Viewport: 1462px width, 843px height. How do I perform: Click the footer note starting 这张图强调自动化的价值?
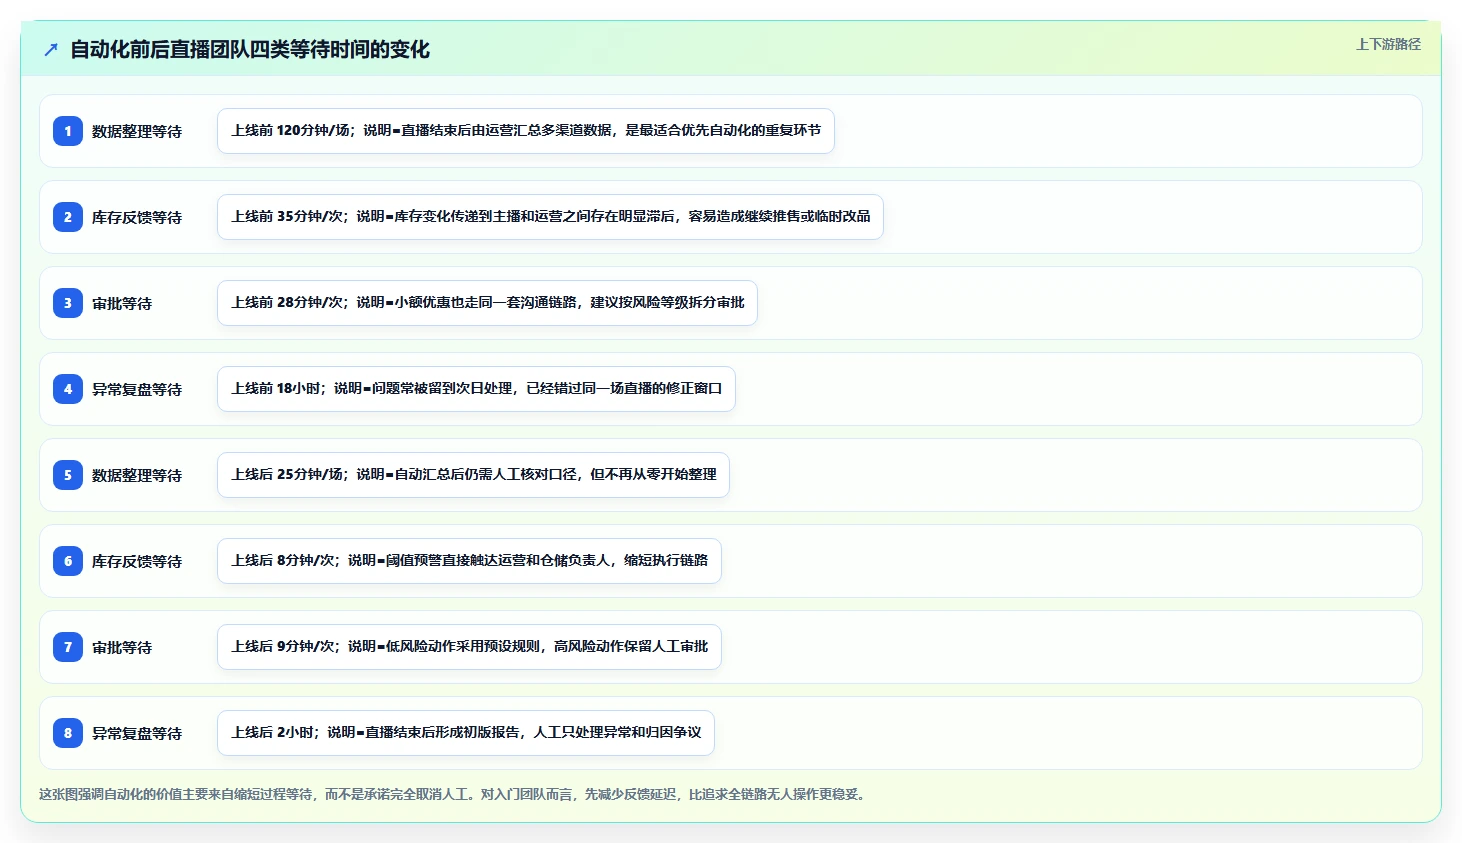pos(454,794)
